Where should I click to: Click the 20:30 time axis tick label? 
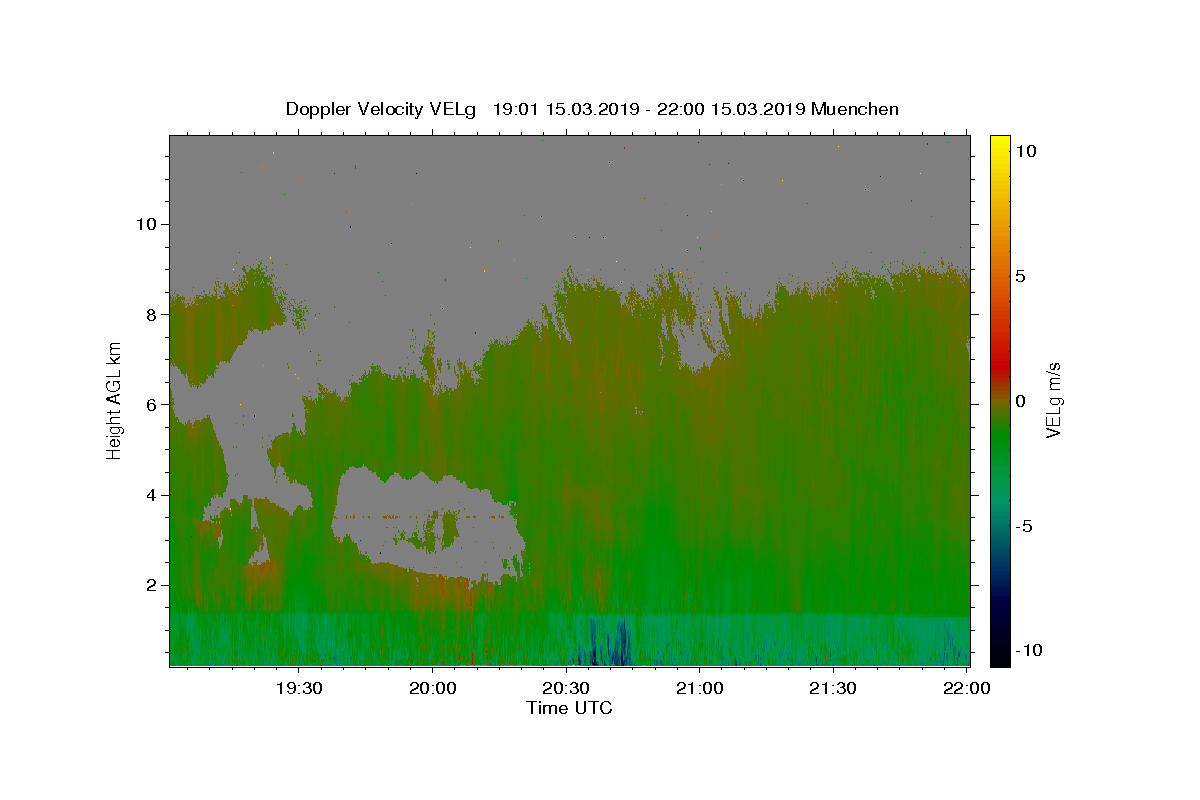566,688
